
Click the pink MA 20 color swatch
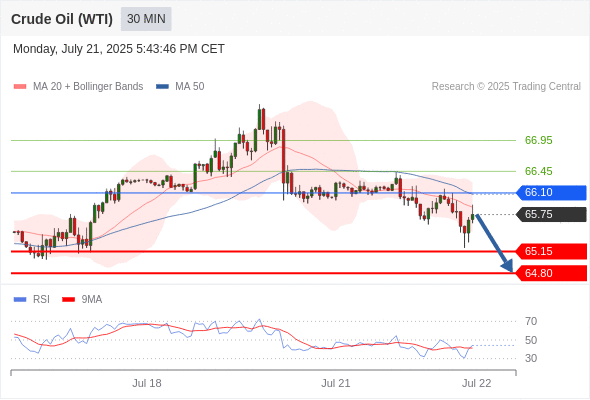[20, 87]
